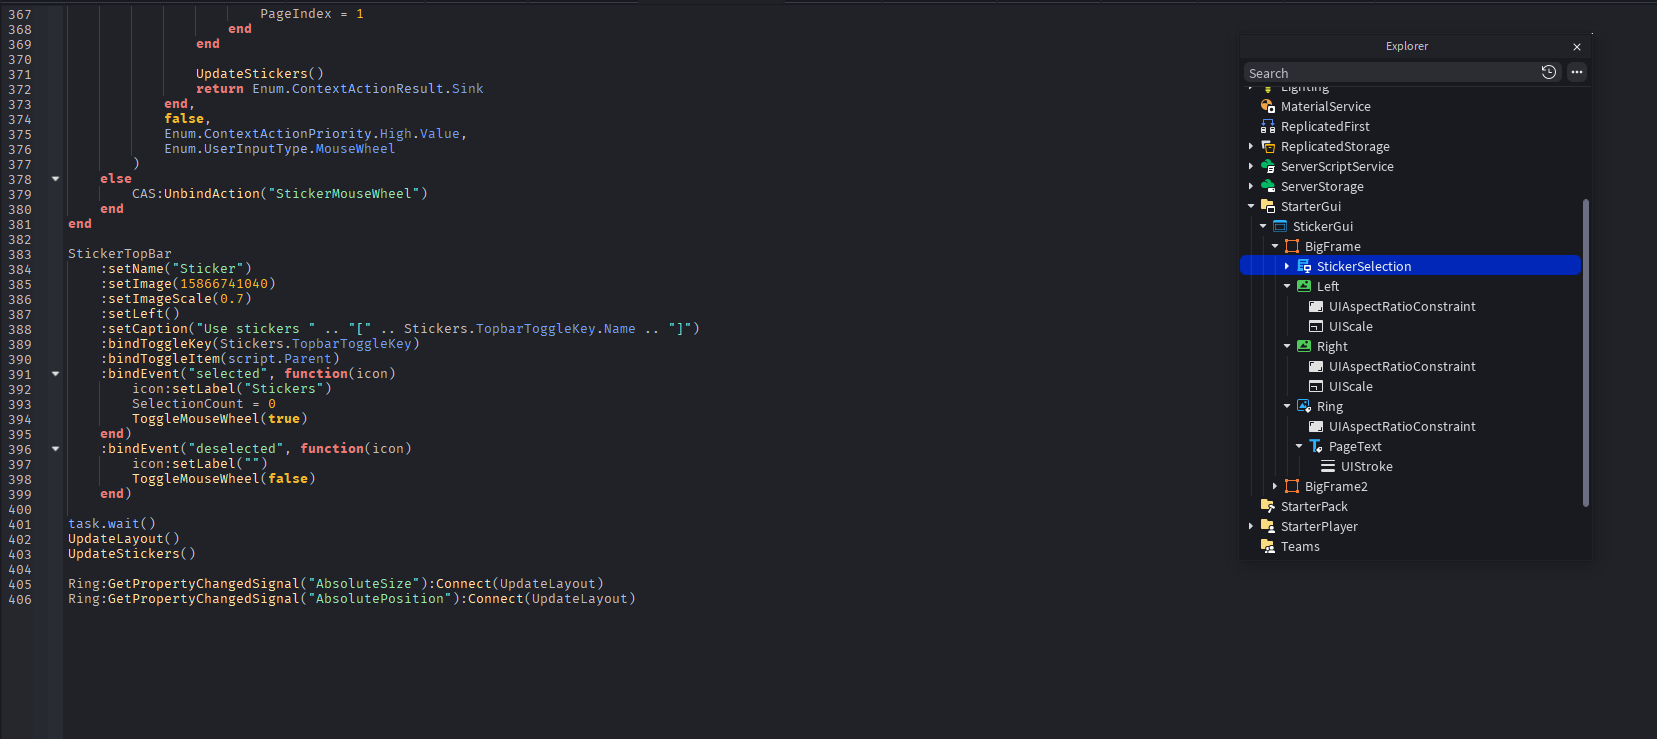Viewport: 1657px width, 739px height.
Task: Click the UIScale icon under Right
Action: [x=1316, y=386]
